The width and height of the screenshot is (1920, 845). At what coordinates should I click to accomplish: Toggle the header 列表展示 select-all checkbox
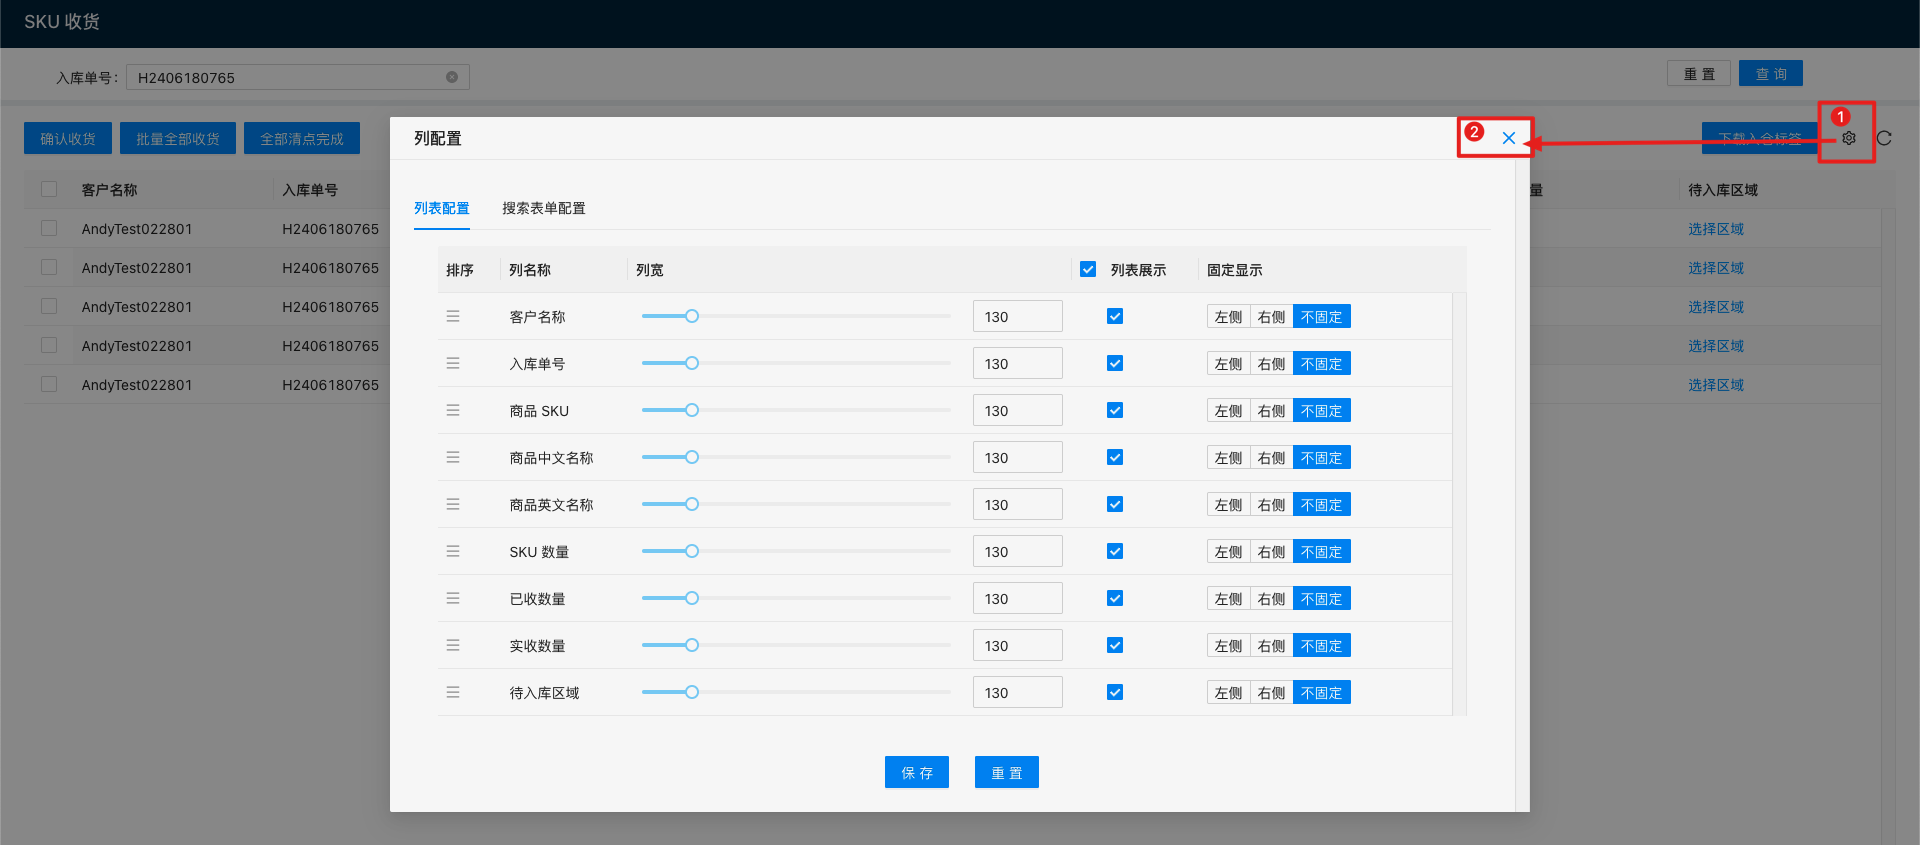coord(1088,269)
